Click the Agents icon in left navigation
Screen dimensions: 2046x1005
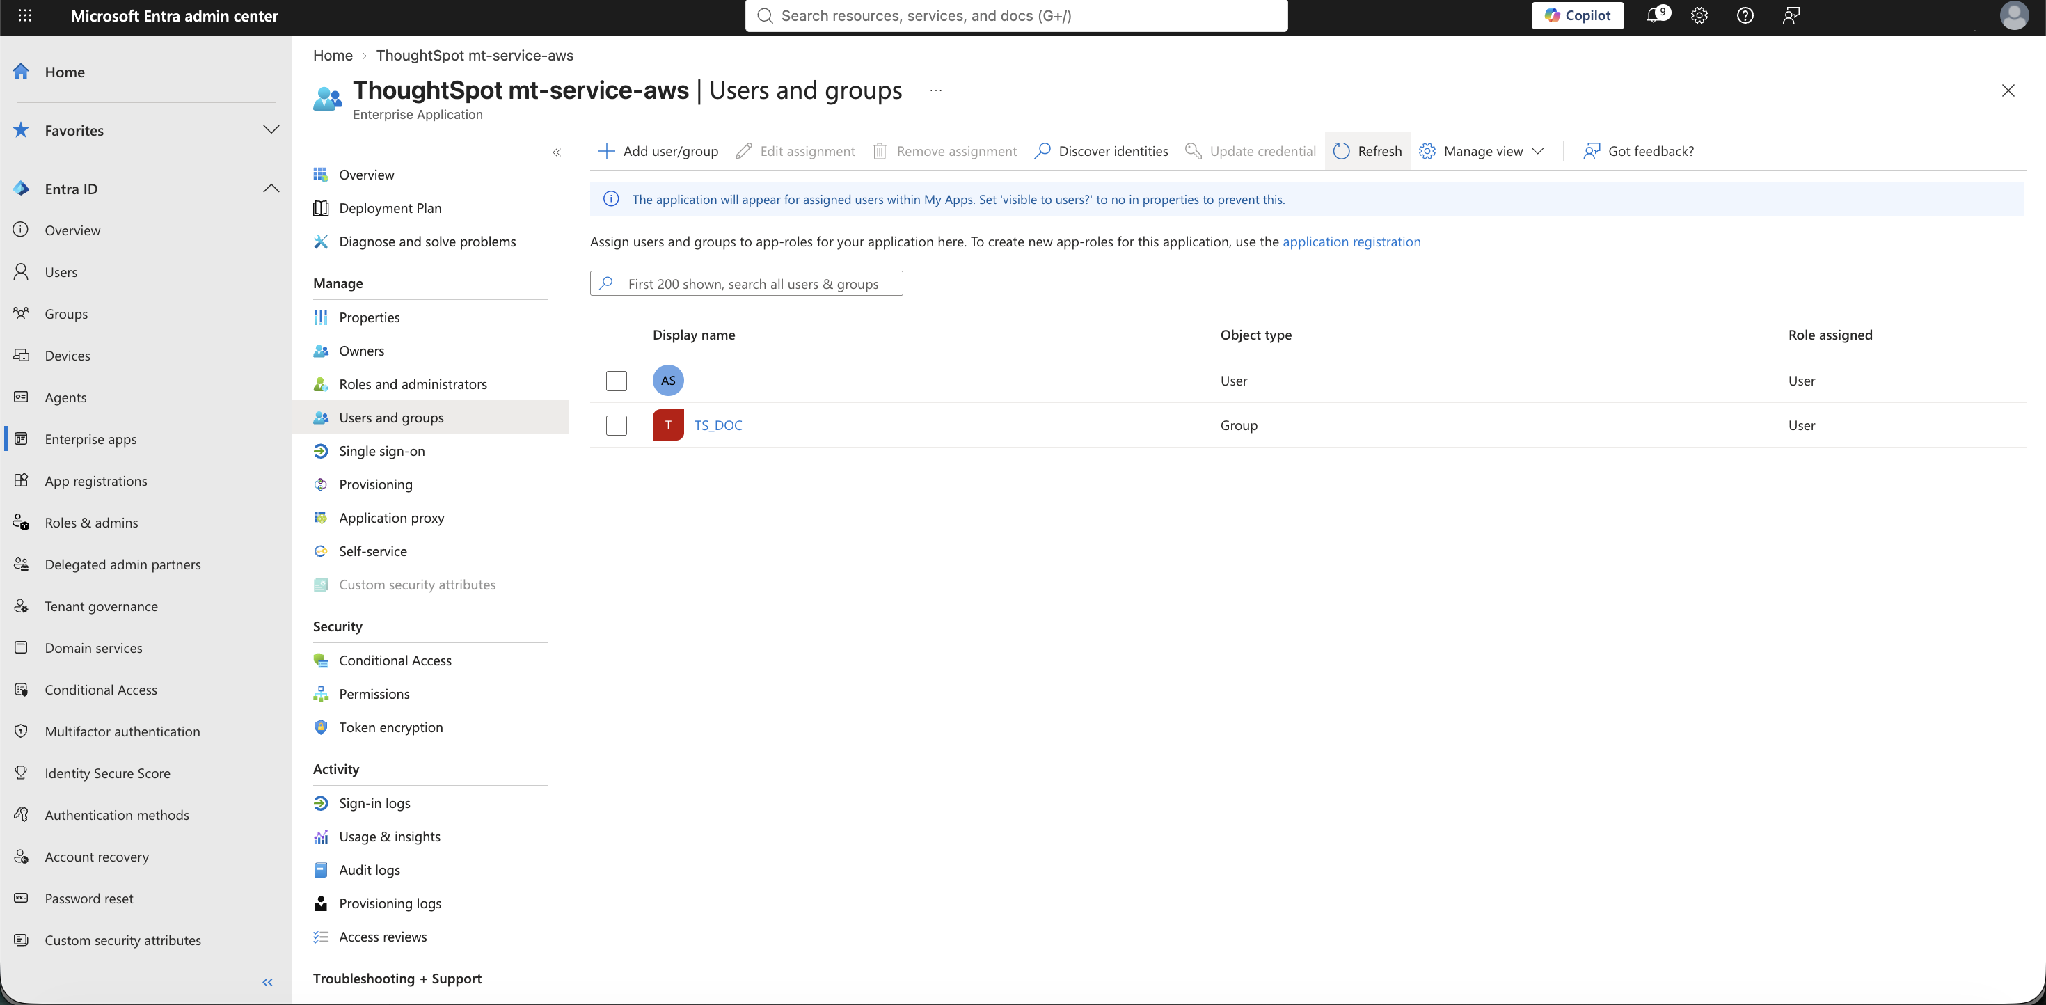21,397
